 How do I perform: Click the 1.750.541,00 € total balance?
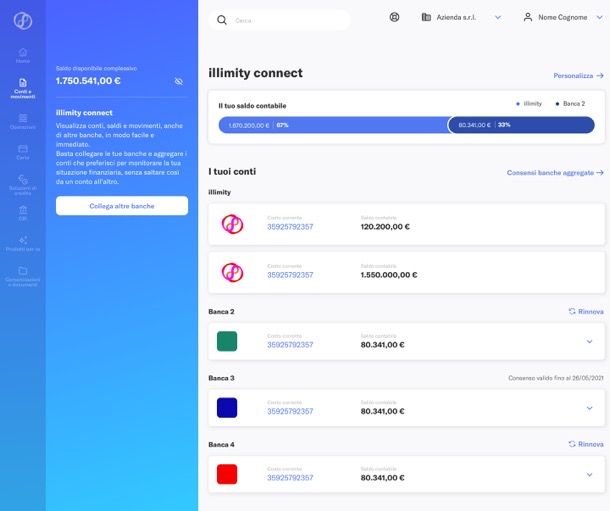click(88, 81)
